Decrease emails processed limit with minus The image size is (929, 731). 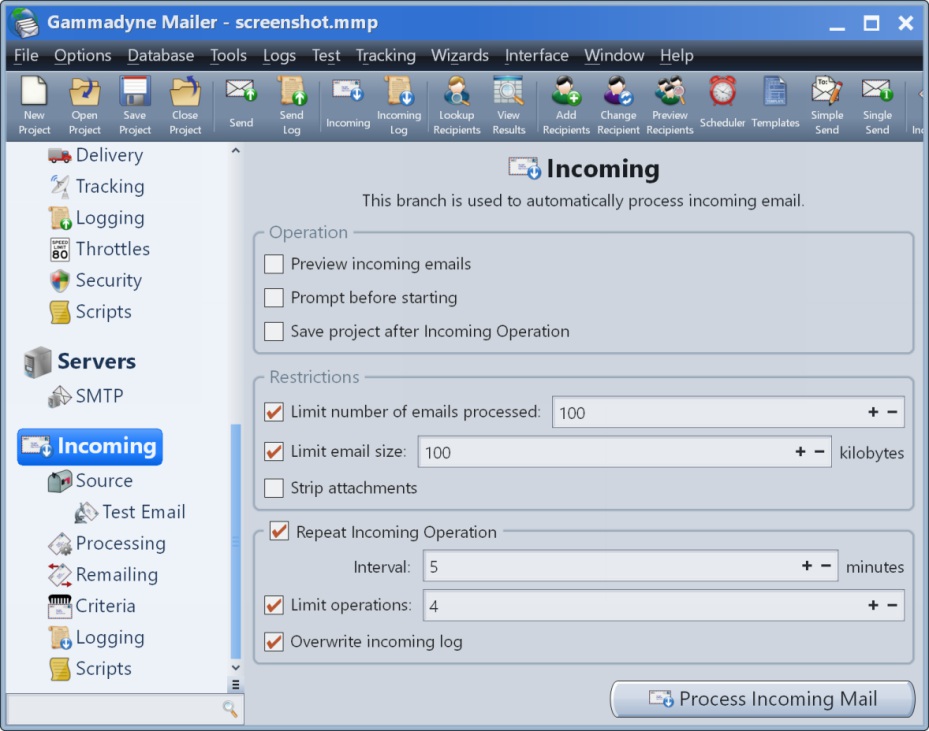point(892,412)
